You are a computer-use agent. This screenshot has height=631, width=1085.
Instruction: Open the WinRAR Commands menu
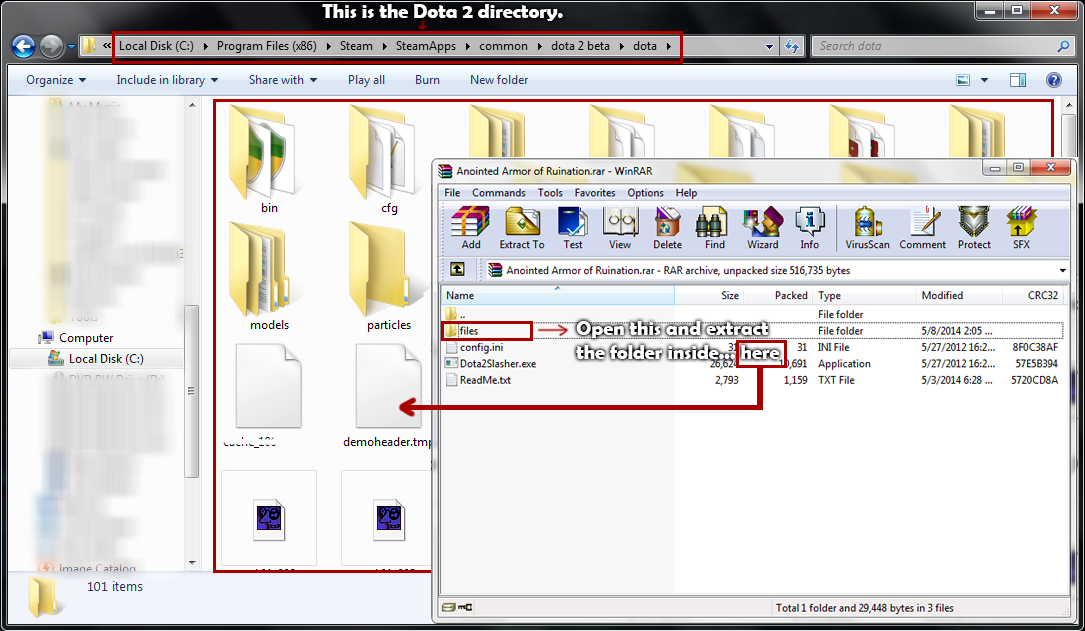tap(498, 193)
